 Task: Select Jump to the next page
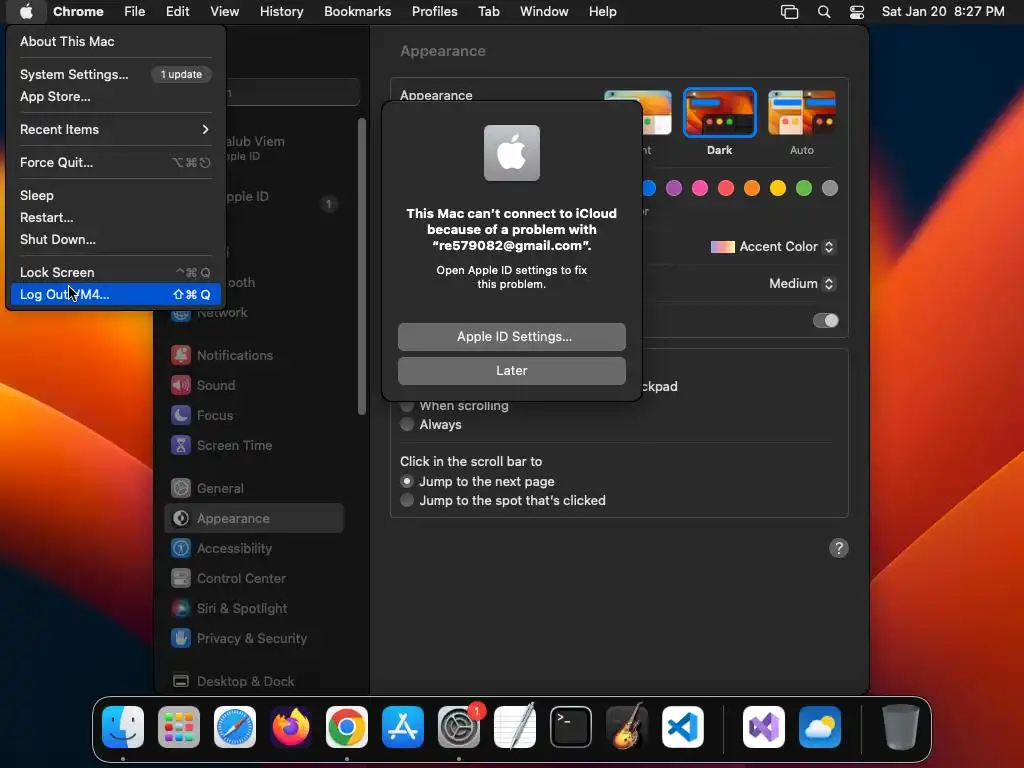click(x=407, y=481)
